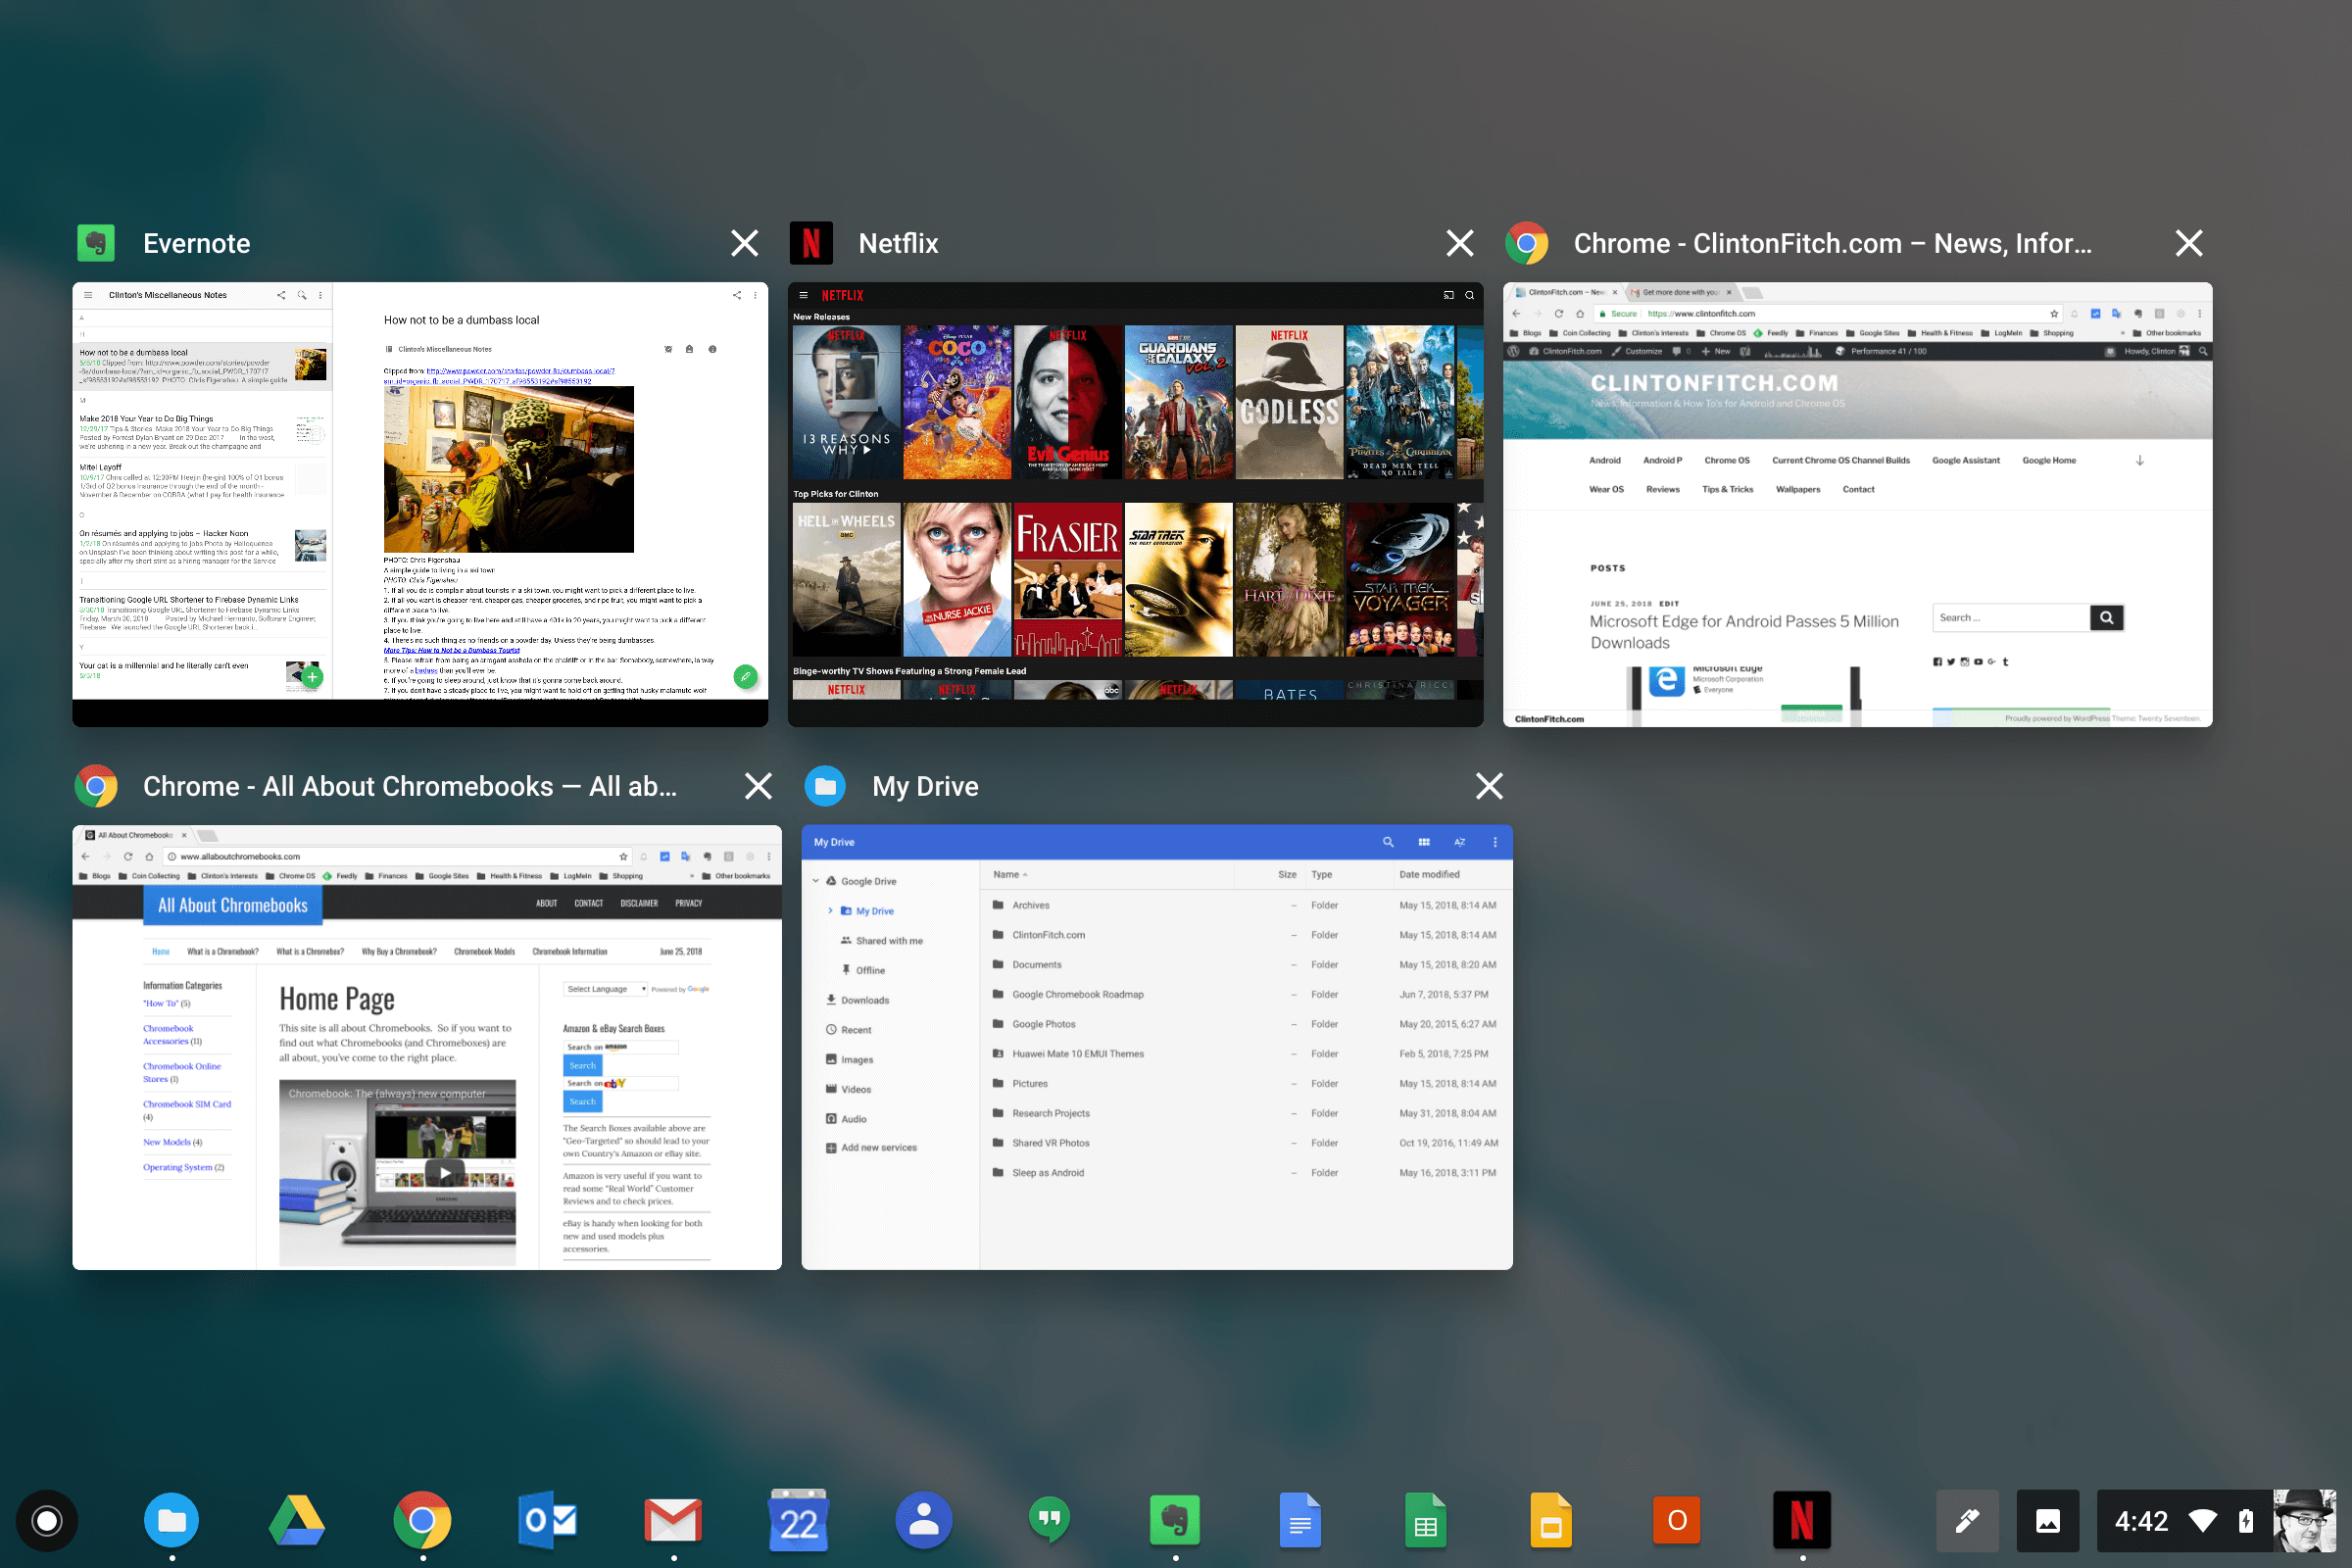Click Search button under Amazon search box
The image size is (2352, 1568).
pos(582,1066)
